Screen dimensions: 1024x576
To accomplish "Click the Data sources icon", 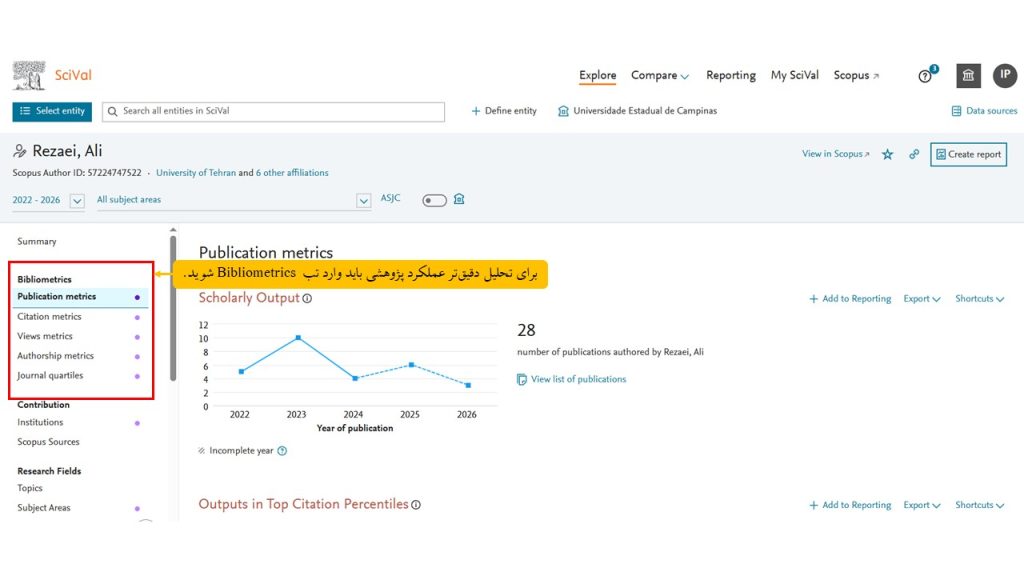I will pyautogui.click(x=956, y=111).
